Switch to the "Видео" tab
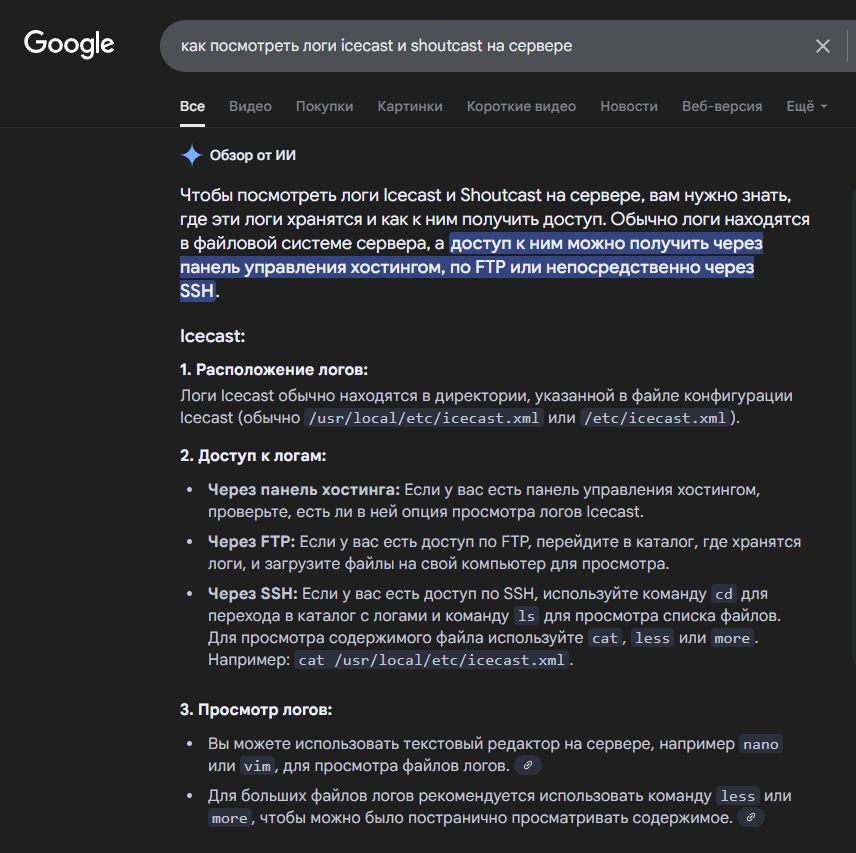The image size is (856, 853). 250,106
